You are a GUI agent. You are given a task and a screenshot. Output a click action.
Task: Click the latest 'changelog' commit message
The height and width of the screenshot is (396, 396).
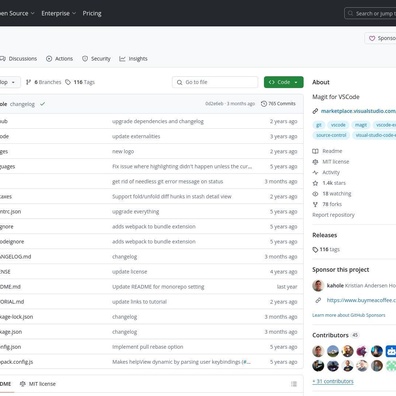coord(22,104)
